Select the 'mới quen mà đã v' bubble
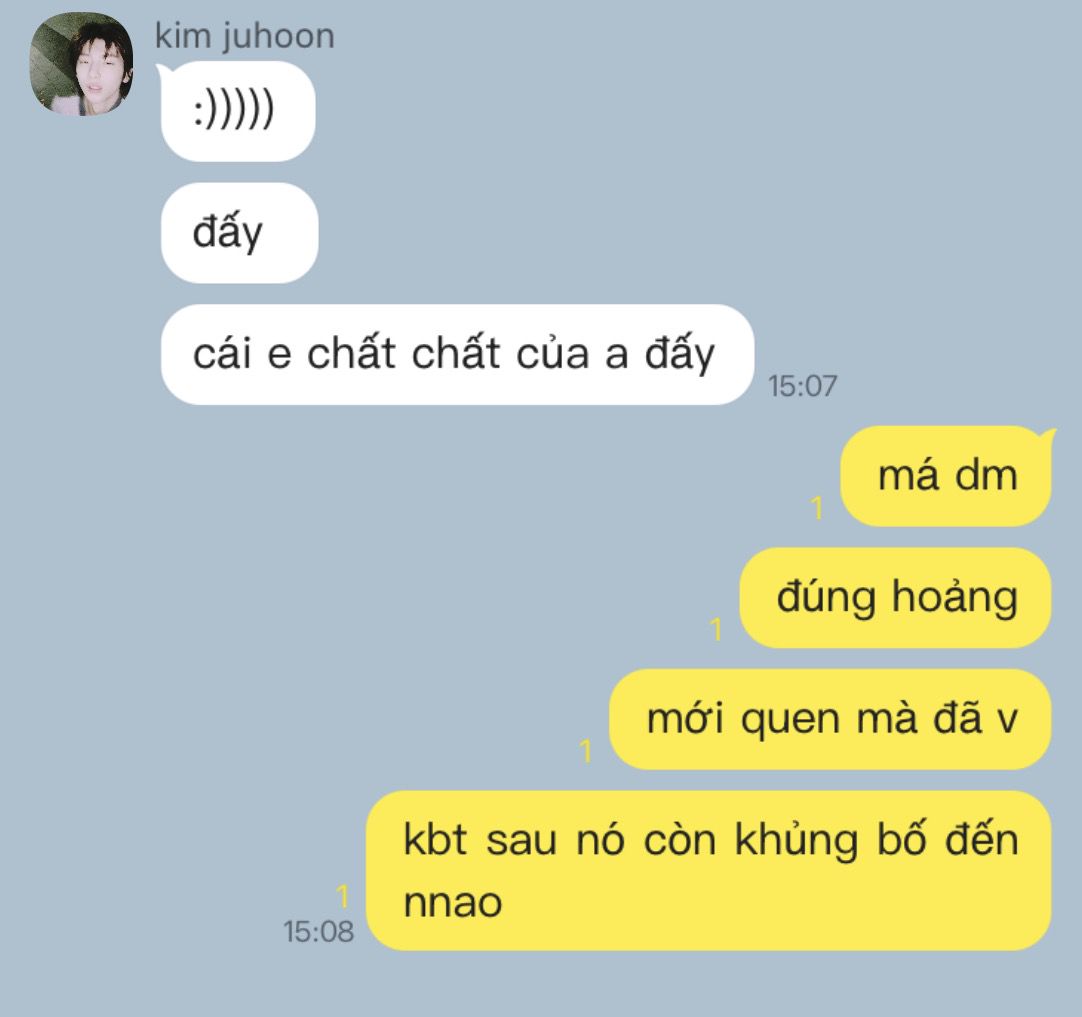This screenshot has width=1082, height=1017. pyautogui.click(x=830, y=719)
